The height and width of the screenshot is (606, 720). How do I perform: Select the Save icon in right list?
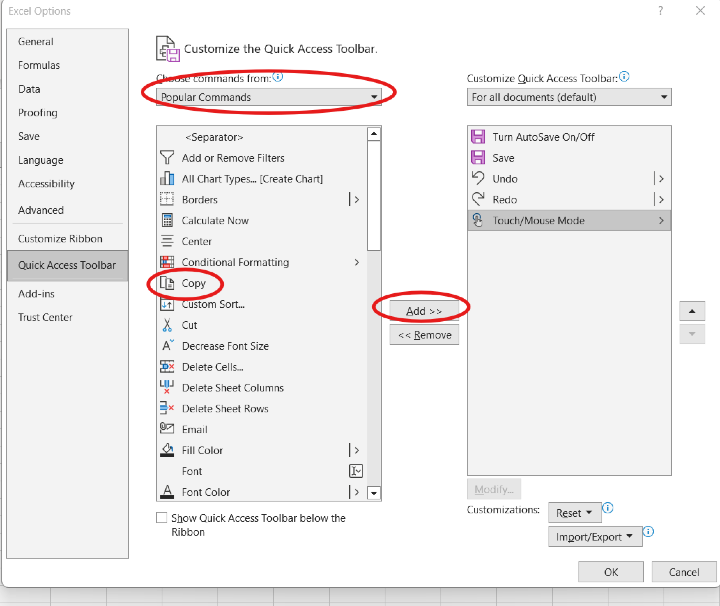(478, 158)
